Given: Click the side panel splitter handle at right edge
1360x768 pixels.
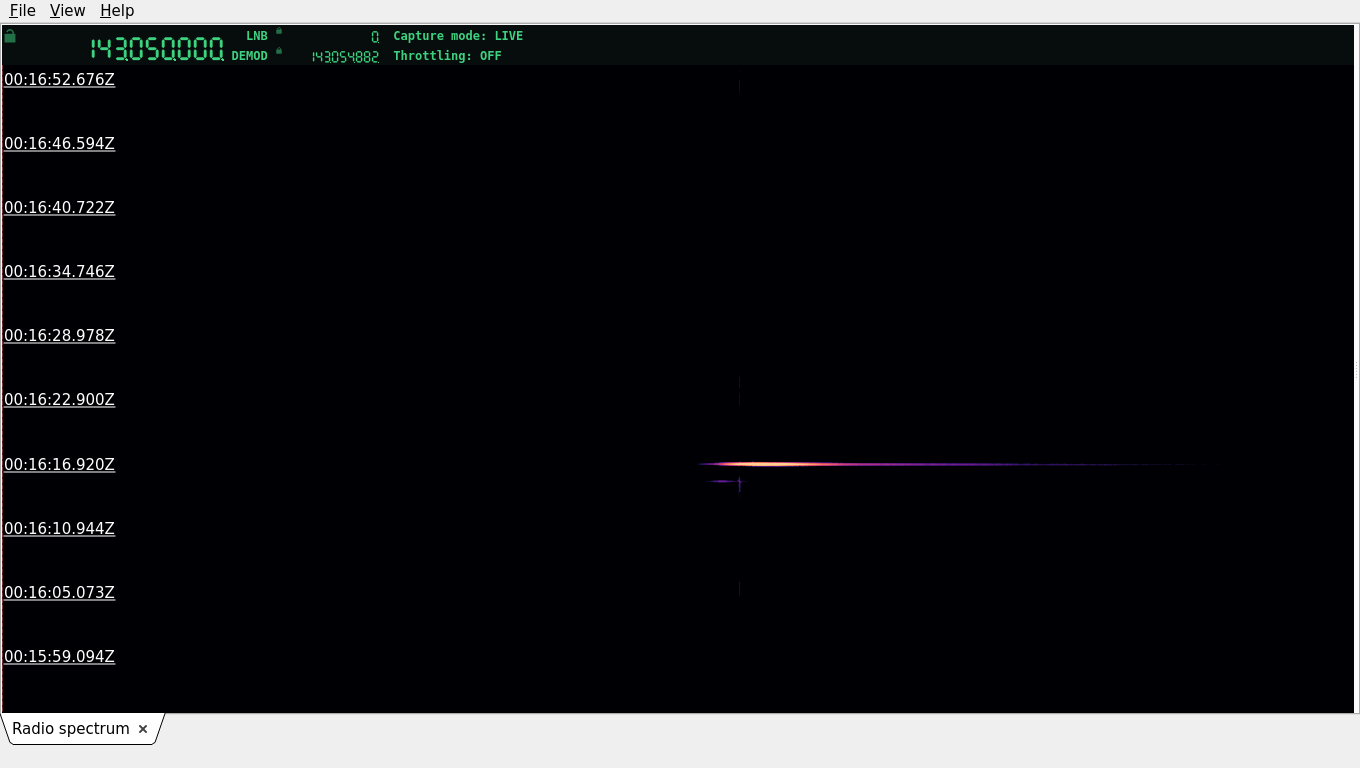Looking at the screenshot, I should [1356, 370].
